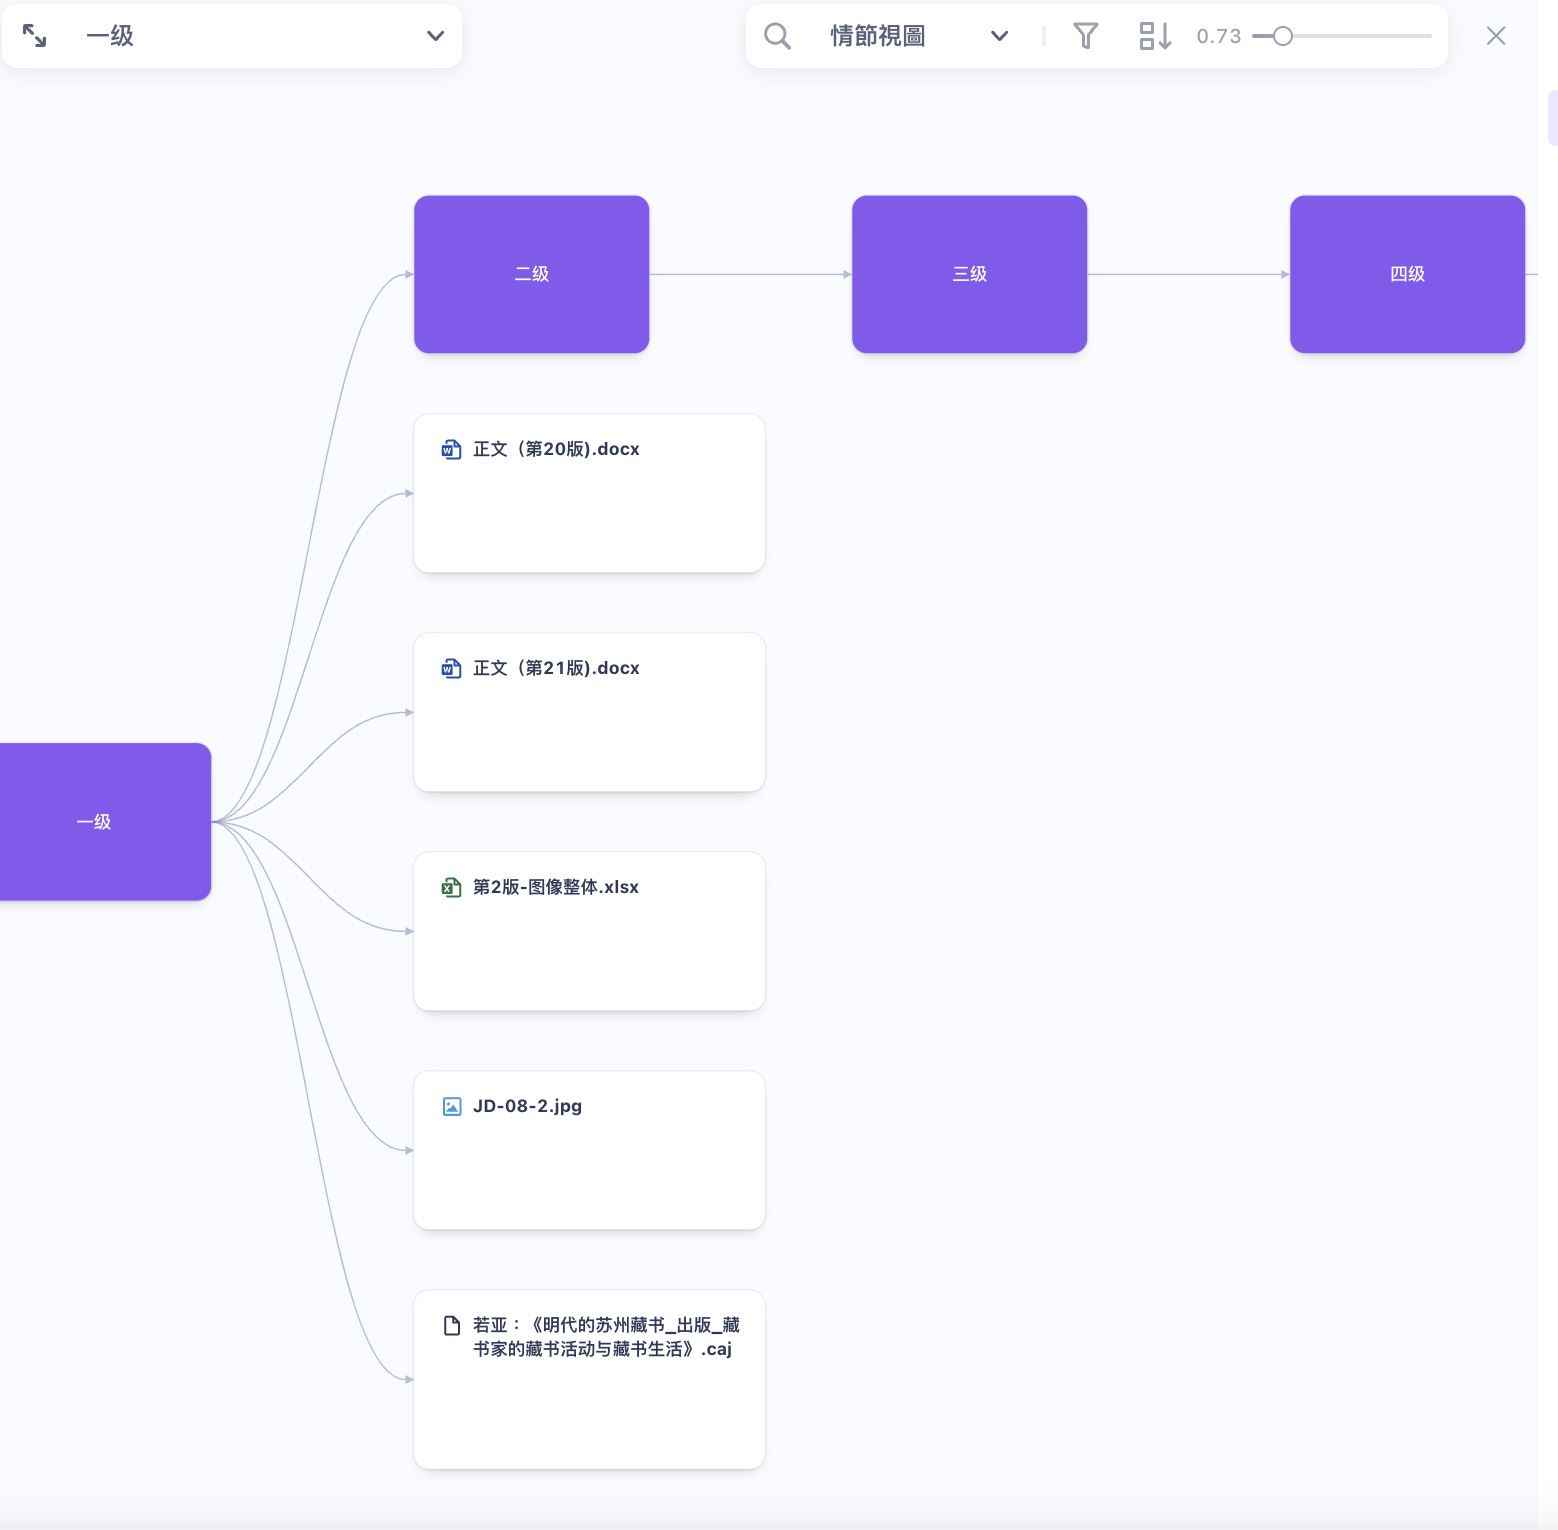Open the filter funnel icon
The height and width of the screenshot is (1530, 1558).
(x=1085, y=36)
